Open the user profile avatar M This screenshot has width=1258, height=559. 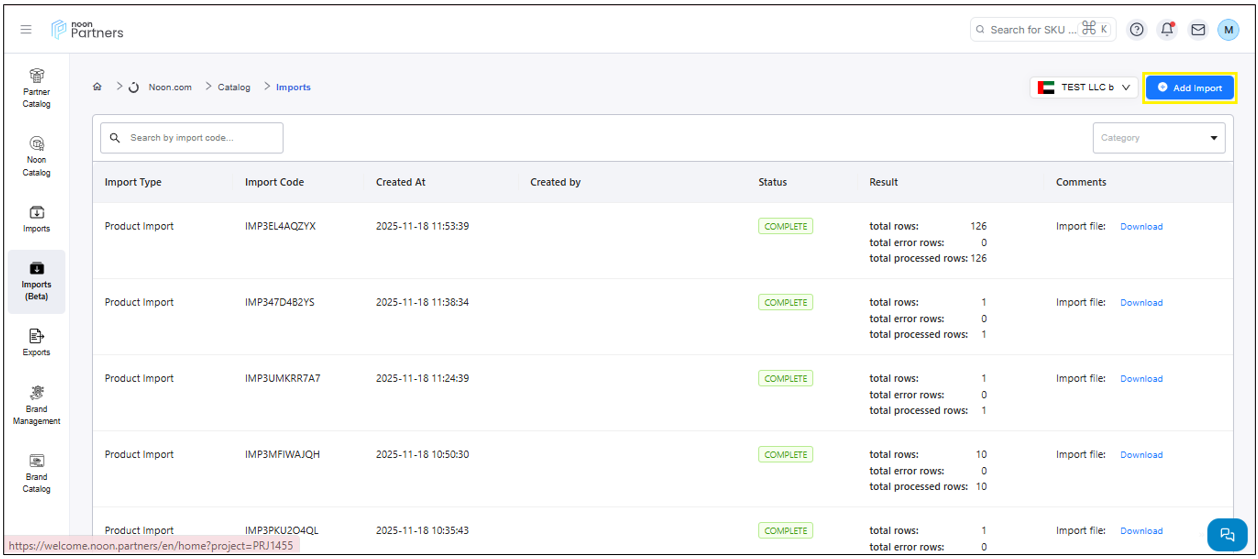1228,30
